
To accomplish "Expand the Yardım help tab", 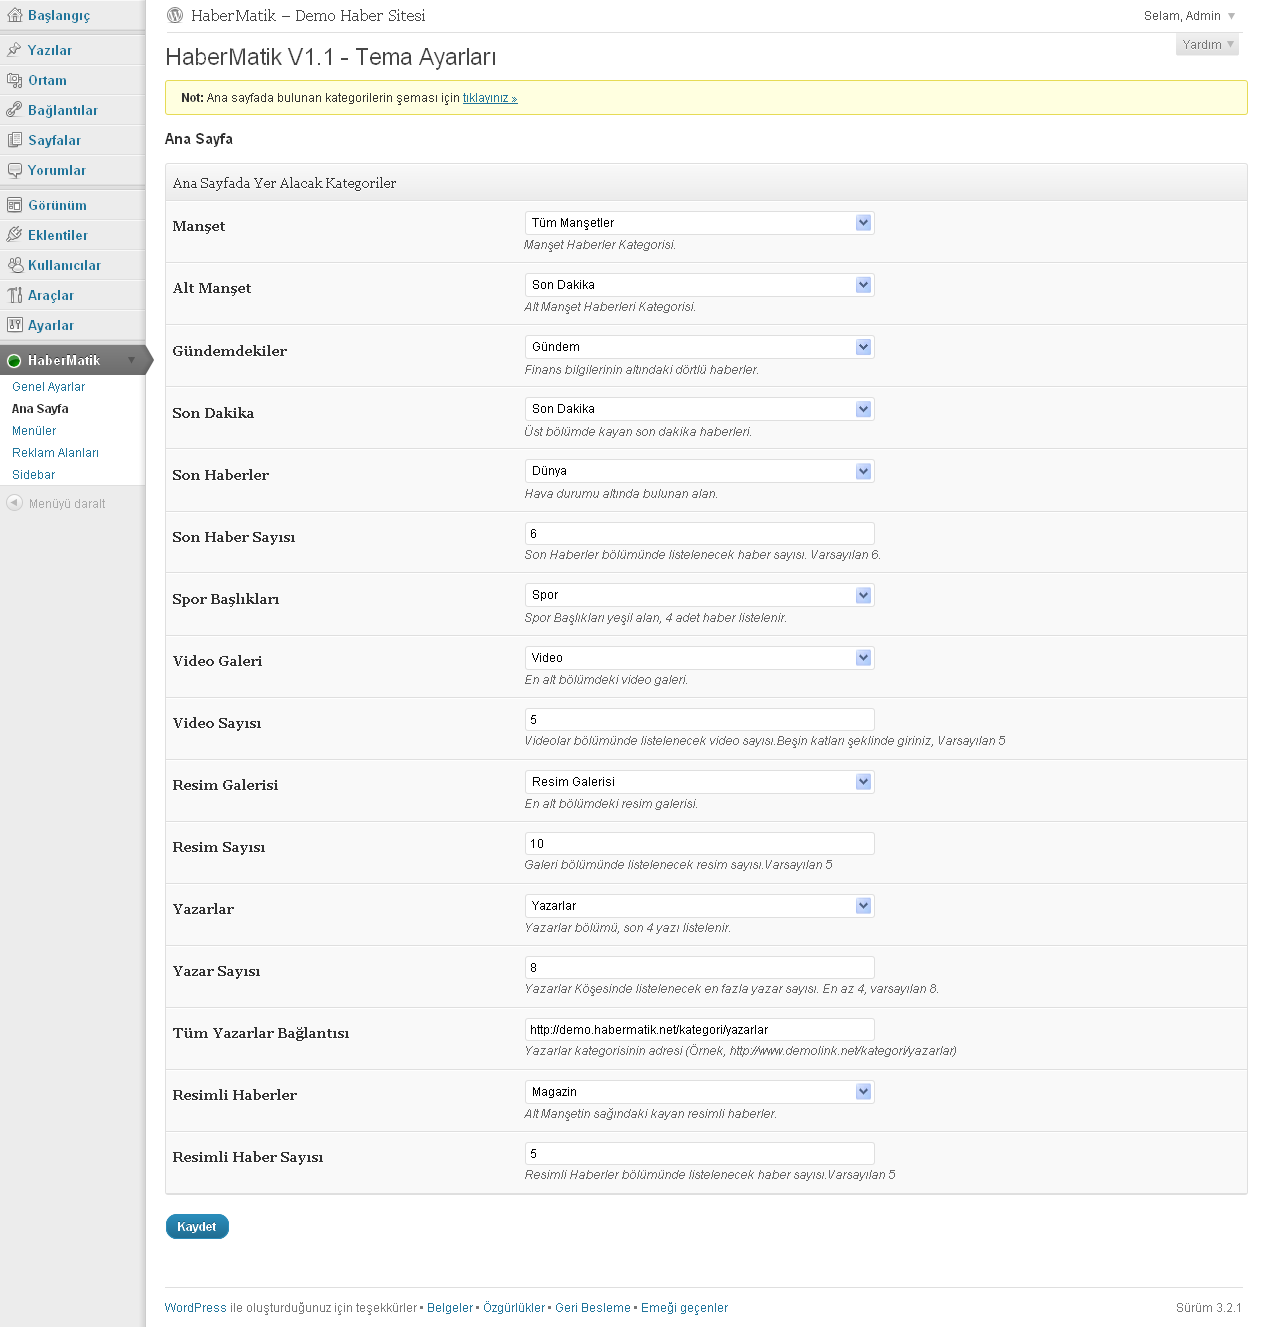I will pos(1207,45).
